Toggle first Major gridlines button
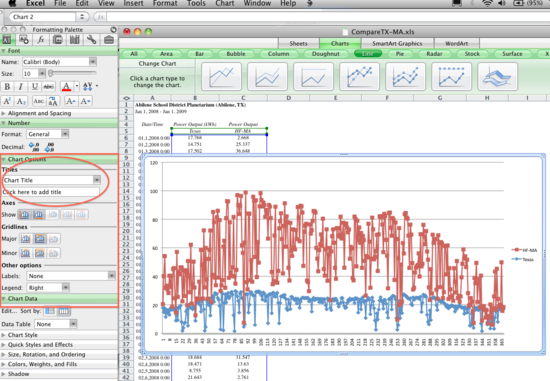The width and height of the screenshot is (550, 381). coord(26,239)
